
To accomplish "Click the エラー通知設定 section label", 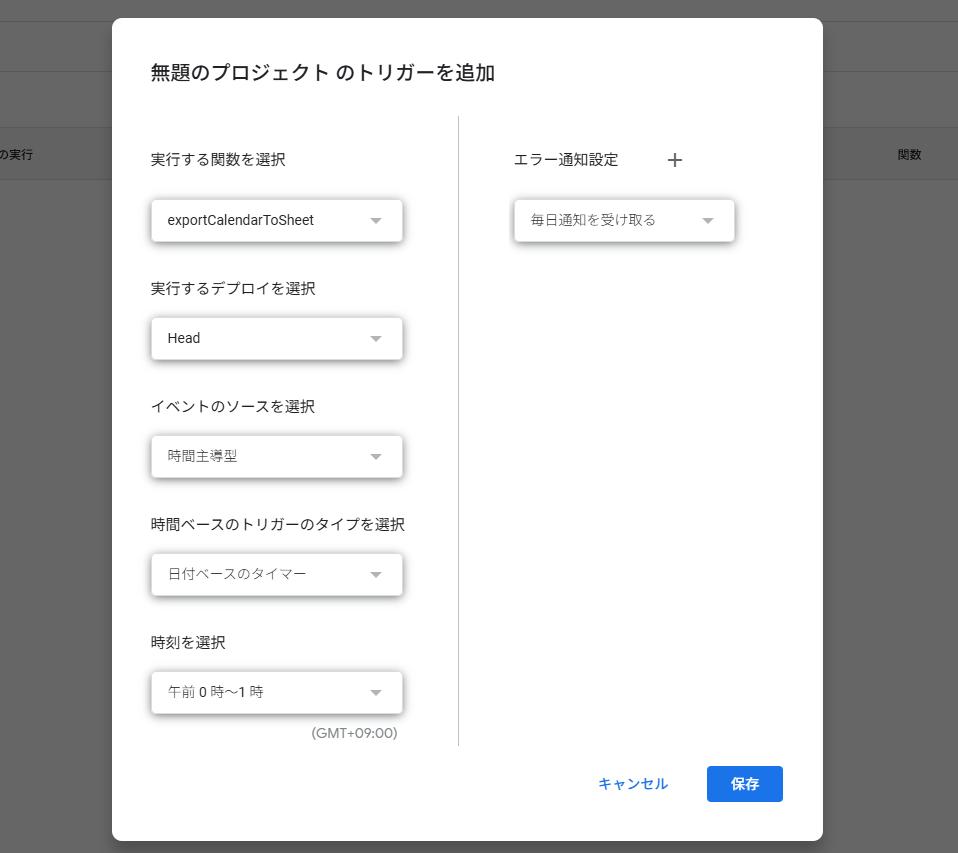I will [x=566, y=160].
